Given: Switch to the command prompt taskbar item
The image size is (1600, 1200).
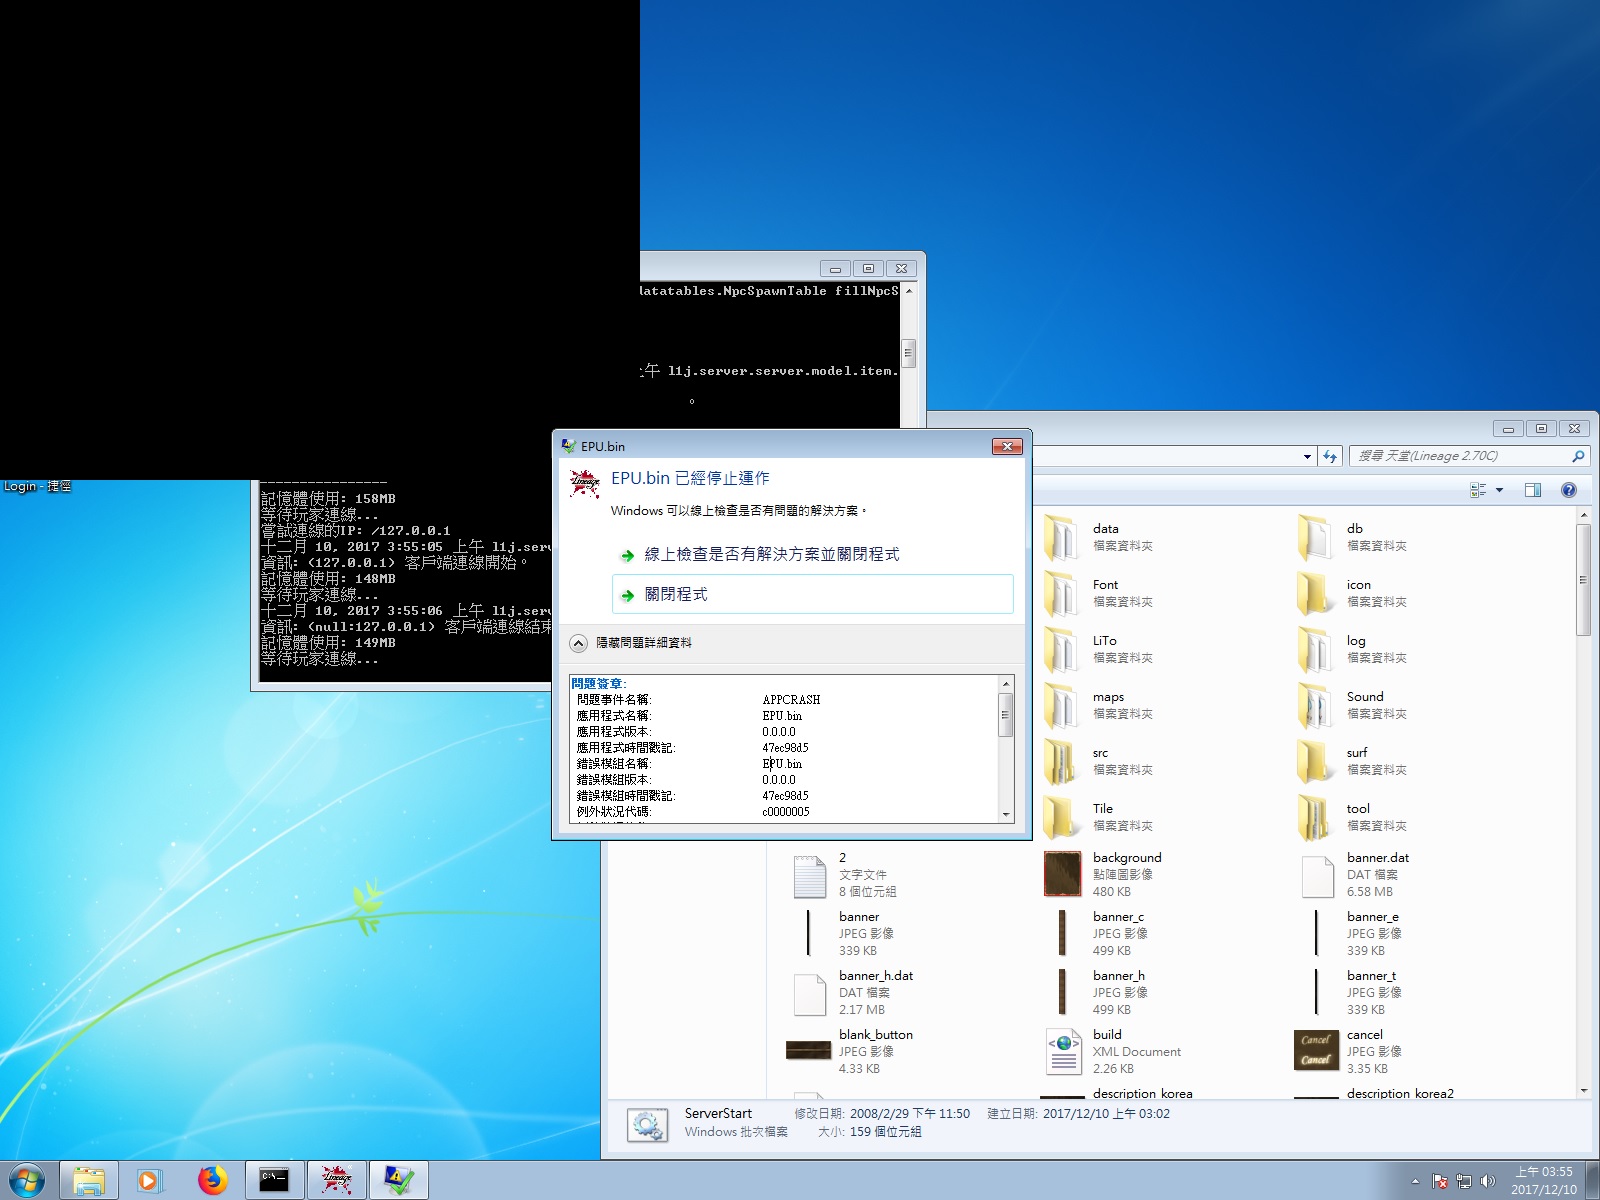Looking at the screenshot, I should [274, 1181].
